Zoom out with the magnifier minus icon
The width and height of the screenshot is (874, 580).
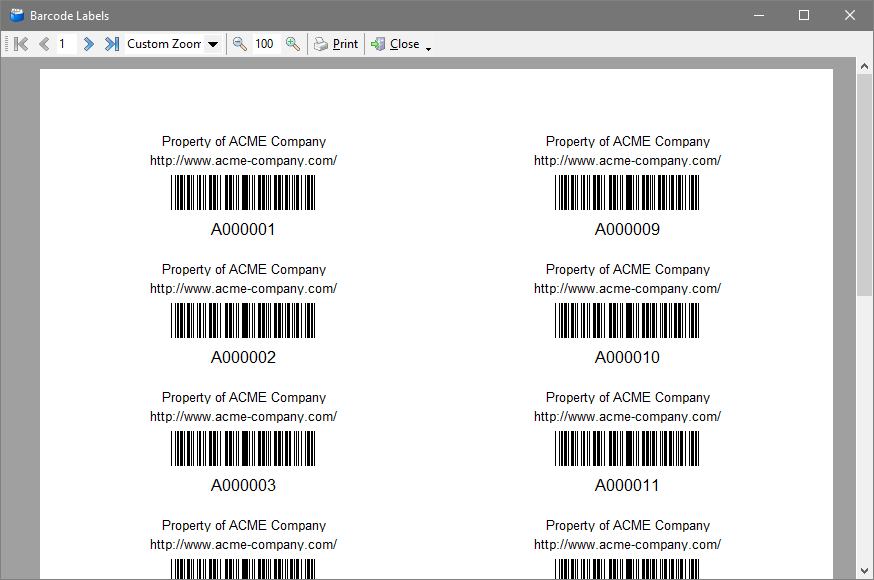(x=240, y=44)
